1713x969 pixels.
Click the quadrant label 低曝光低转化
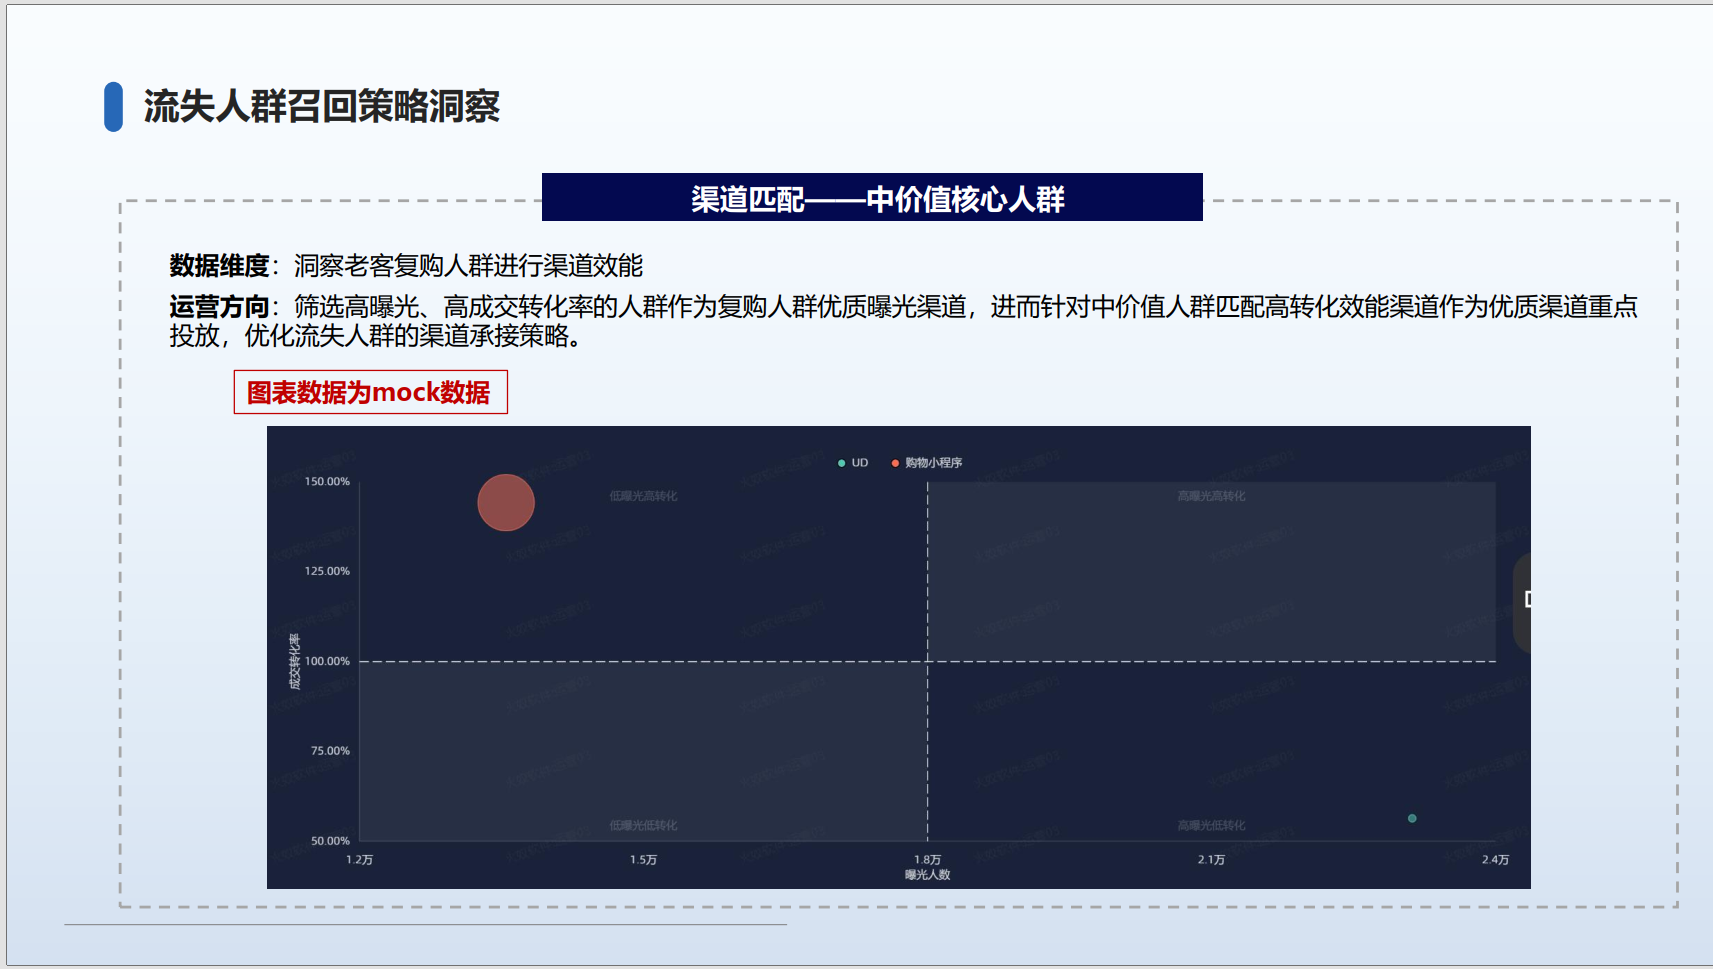coord(644,826)
